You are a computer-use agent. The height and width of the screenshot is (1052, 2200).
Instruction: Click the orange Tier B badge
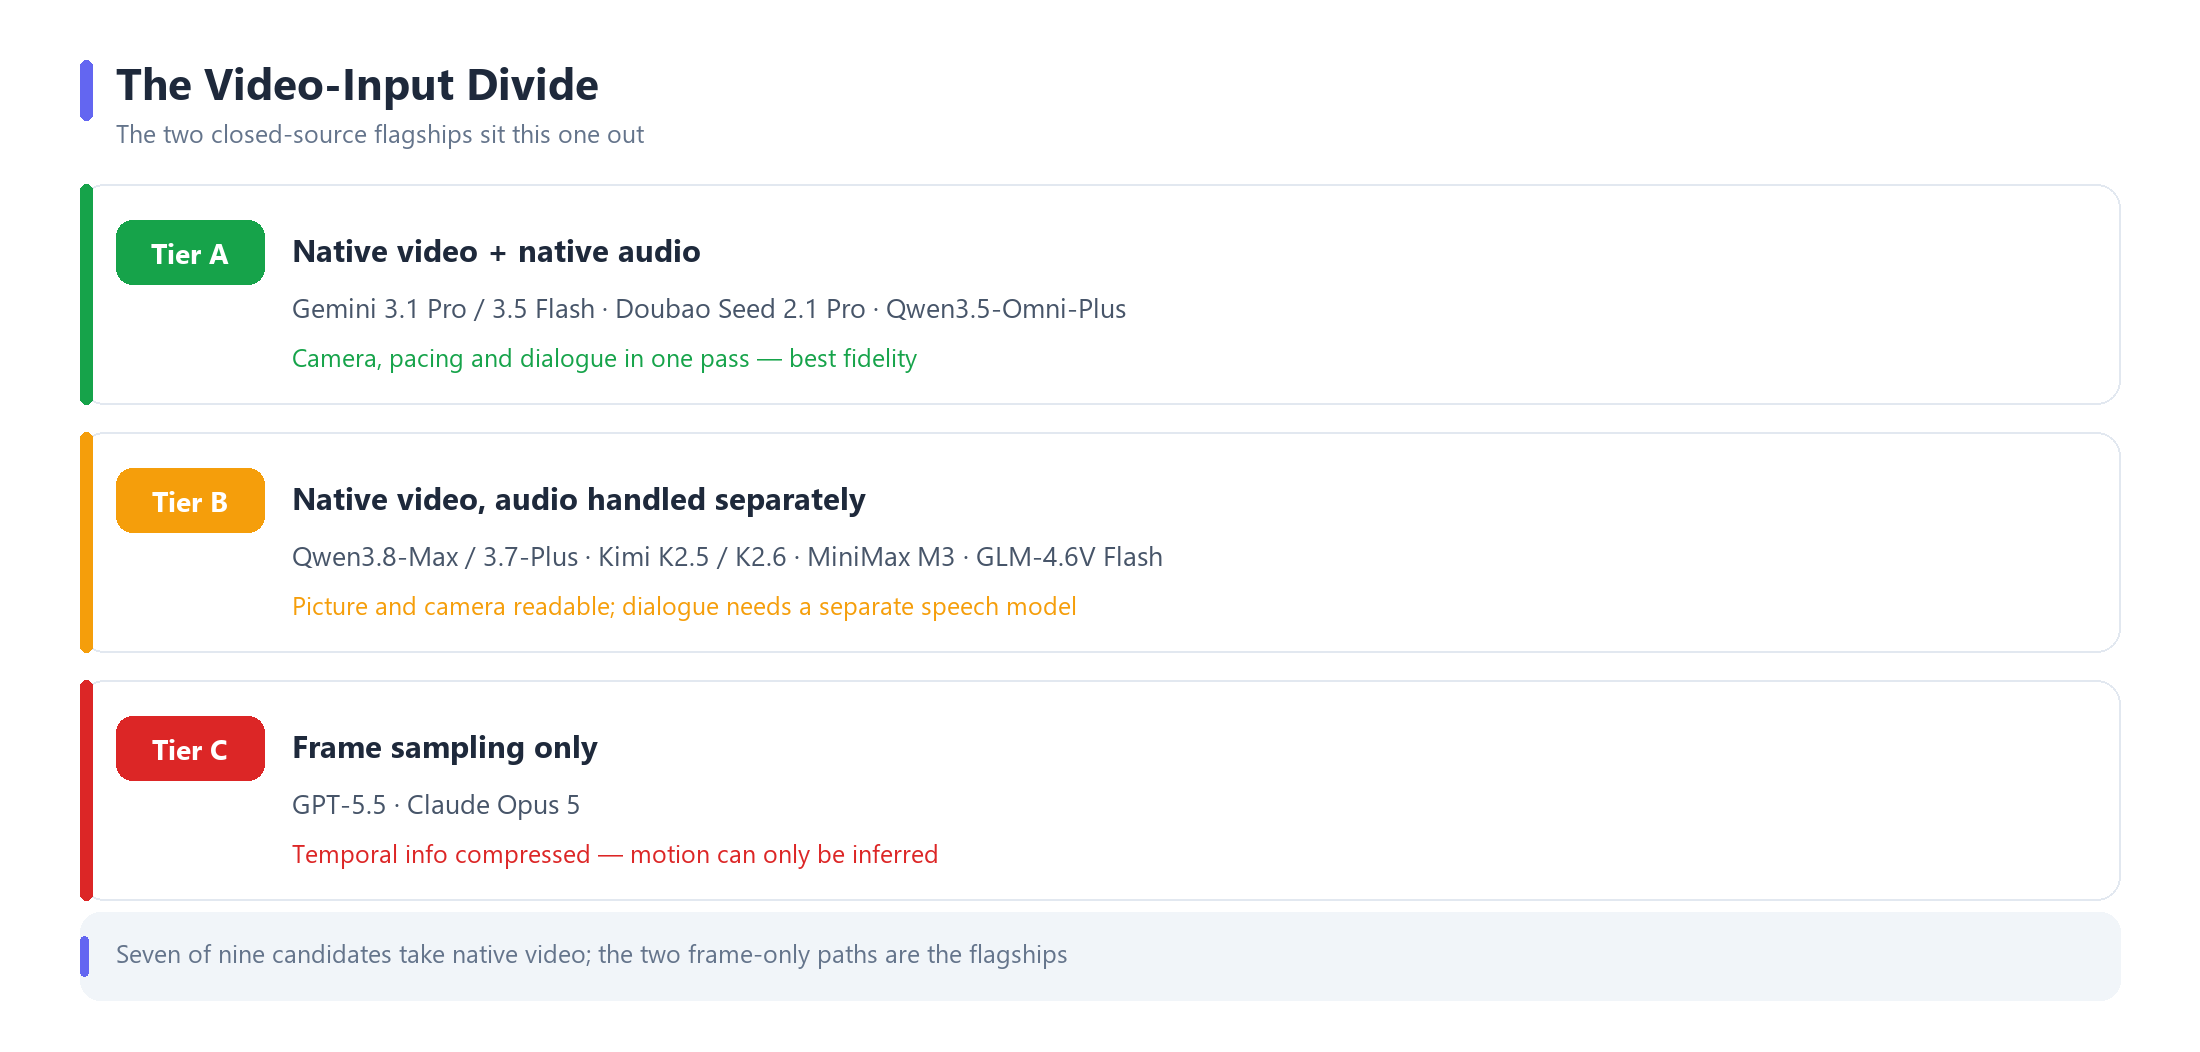[x=190, y=501]
